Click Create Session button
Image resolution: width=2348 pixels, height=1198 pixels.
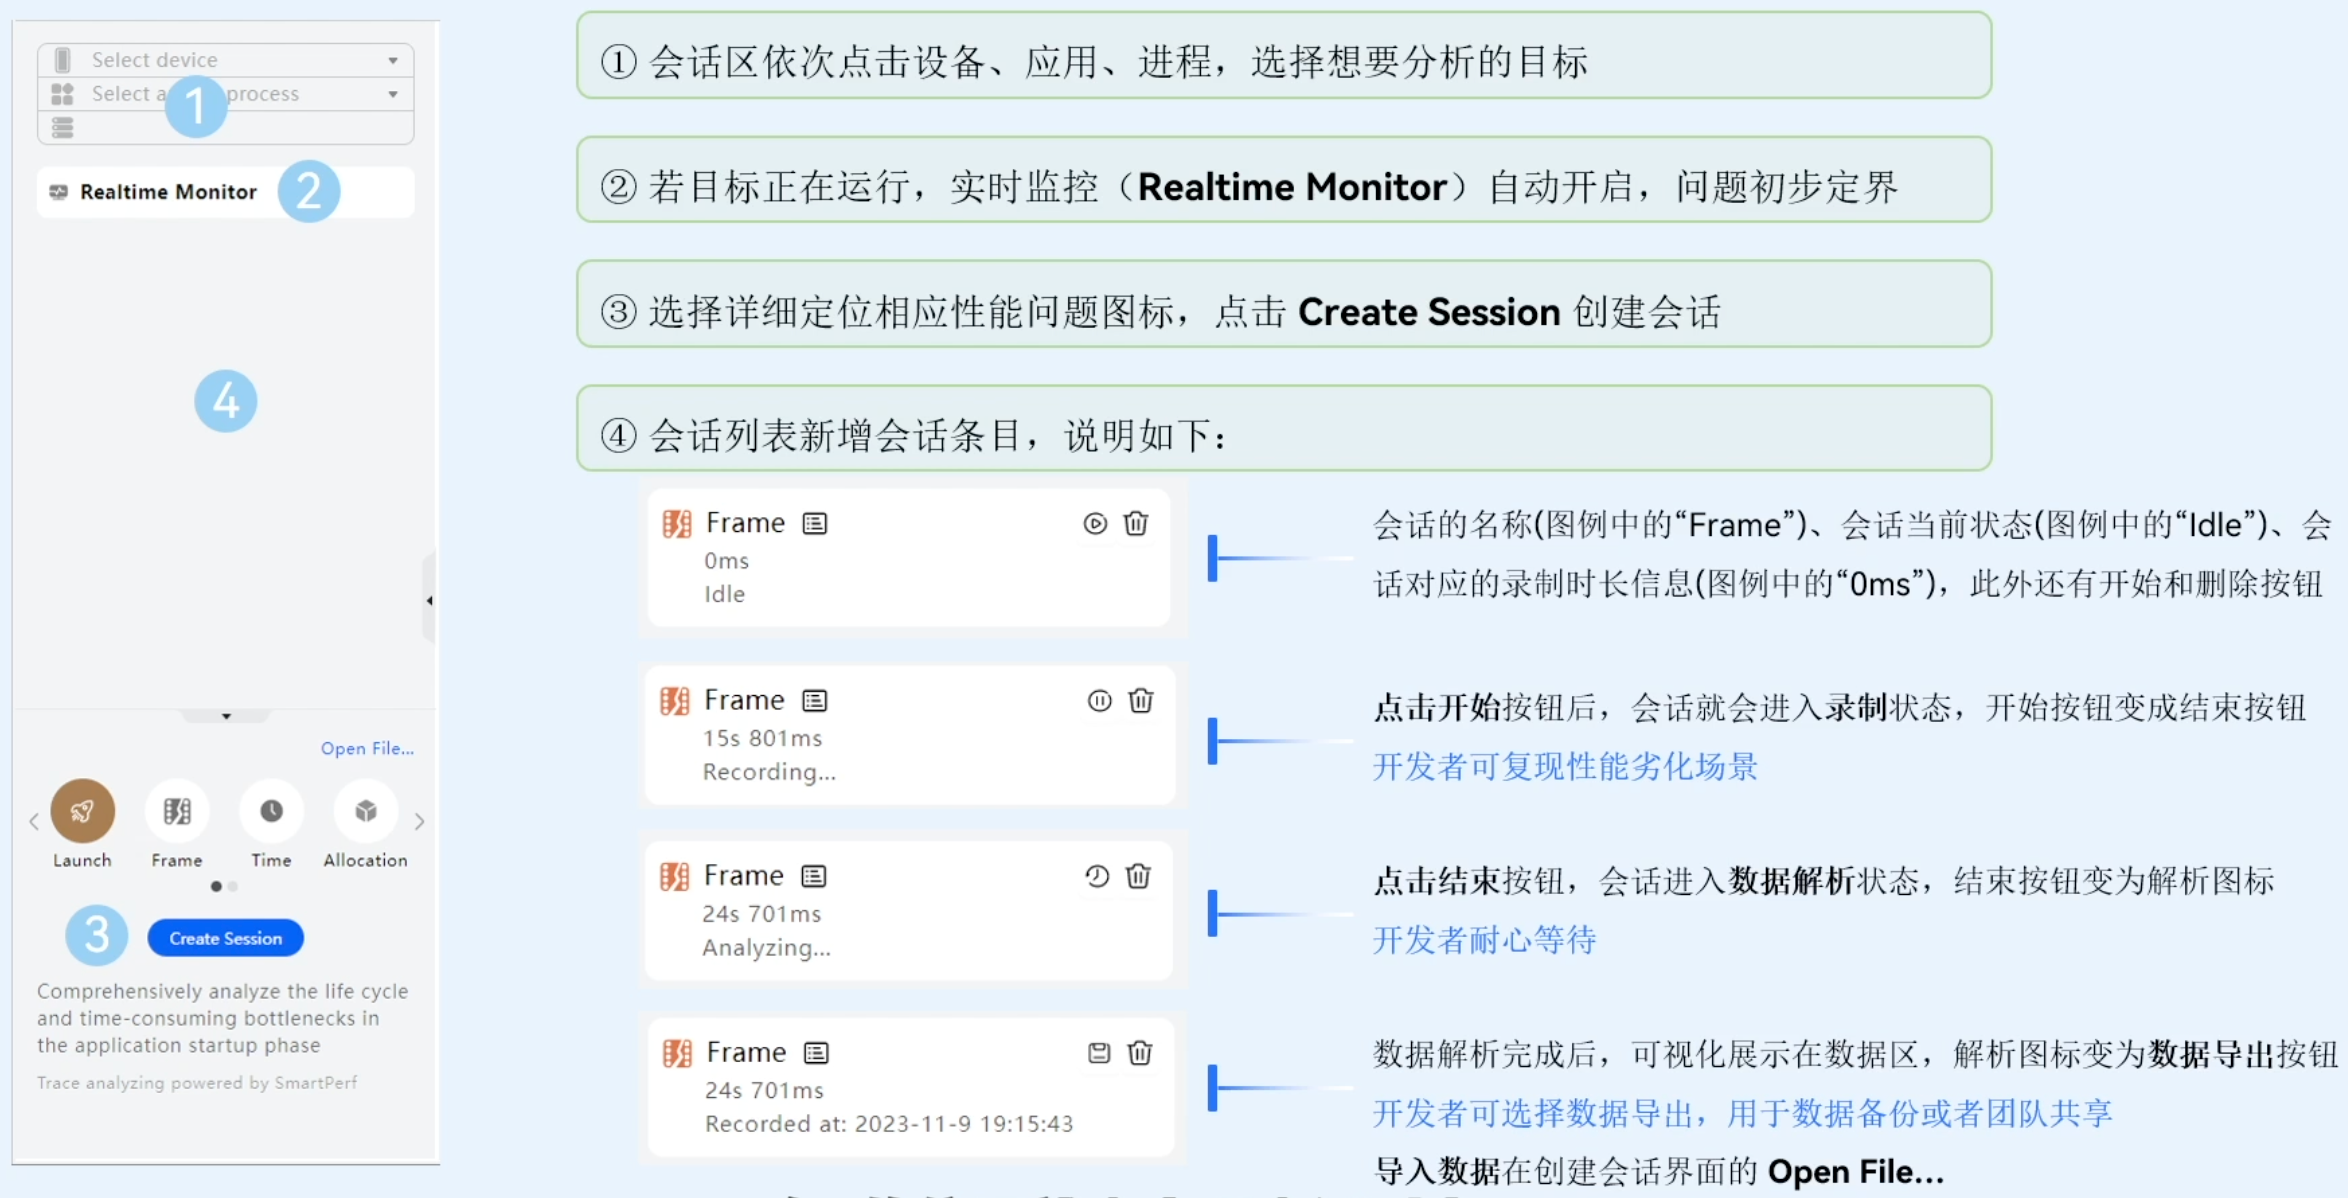coord(225,938)
